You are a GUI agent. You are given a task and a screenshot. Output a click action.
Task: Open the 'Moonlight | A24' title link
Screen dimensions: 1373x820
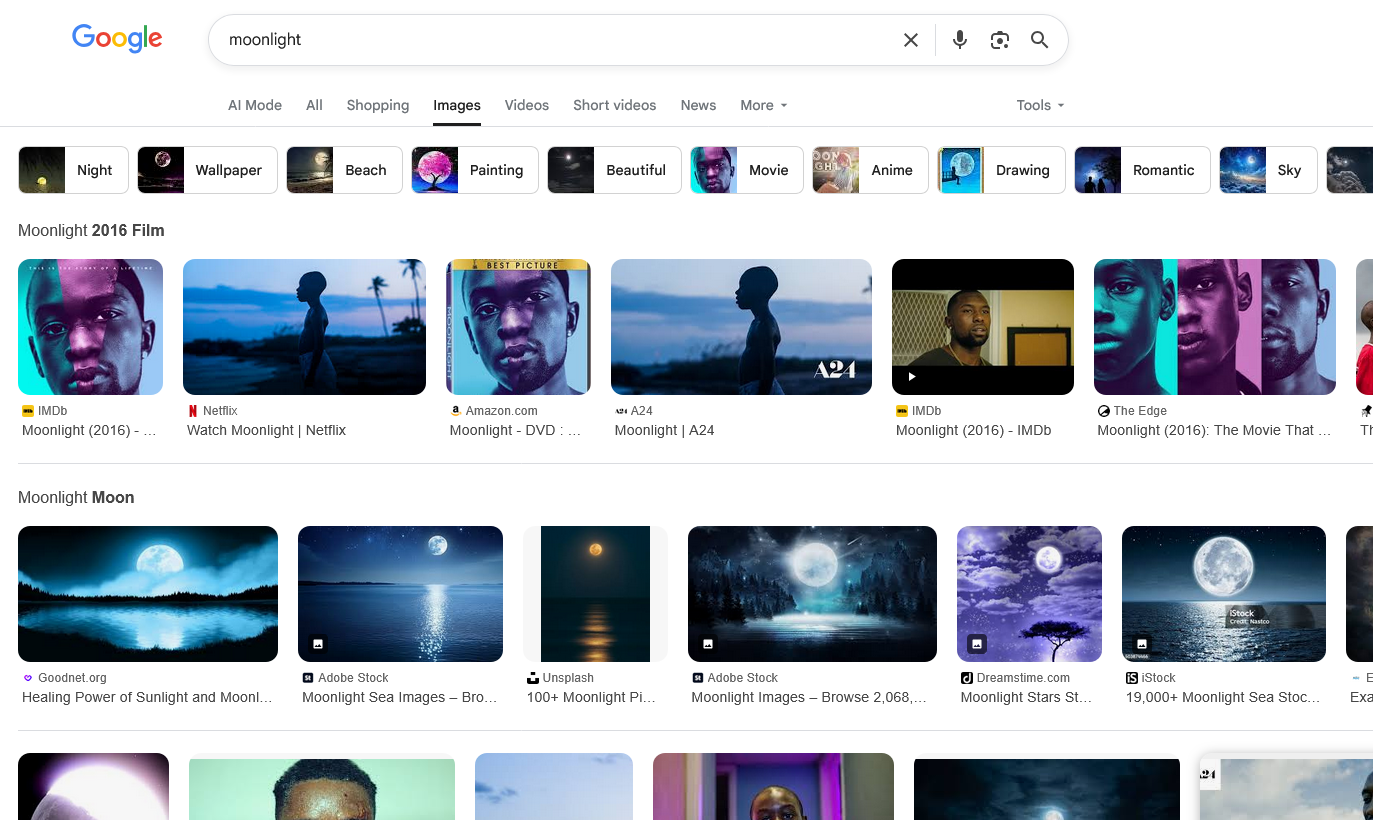(664, 430)
